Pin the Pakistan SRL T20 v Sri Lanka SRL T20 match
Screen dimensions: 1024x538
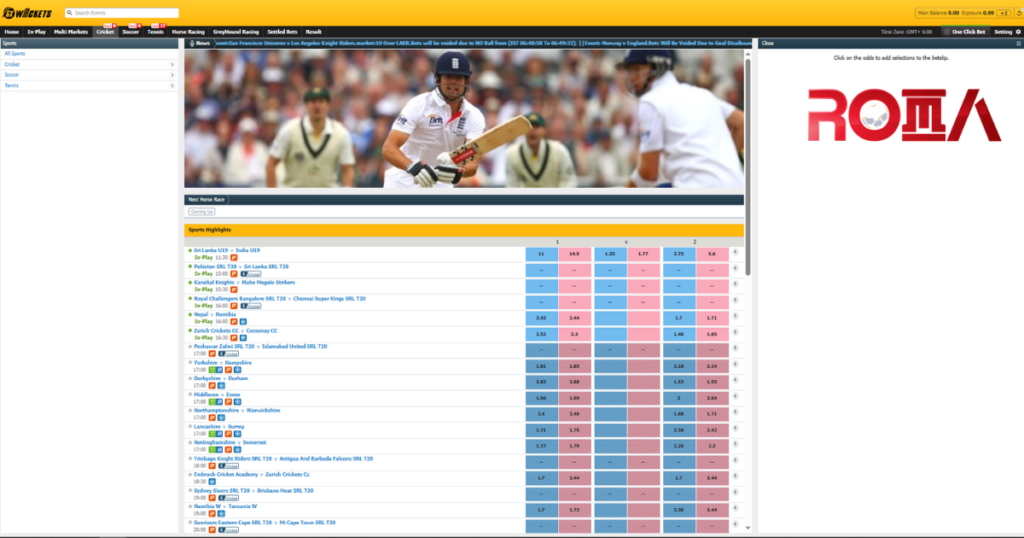(735, 268)
